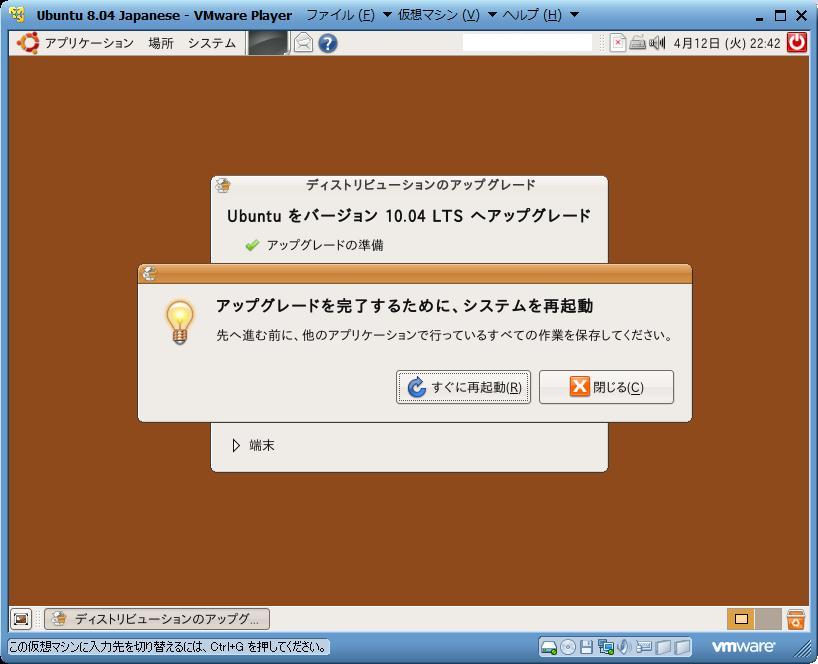Switch to the first highlighted workspace
The image size is (818, 664).
[741, 619]
